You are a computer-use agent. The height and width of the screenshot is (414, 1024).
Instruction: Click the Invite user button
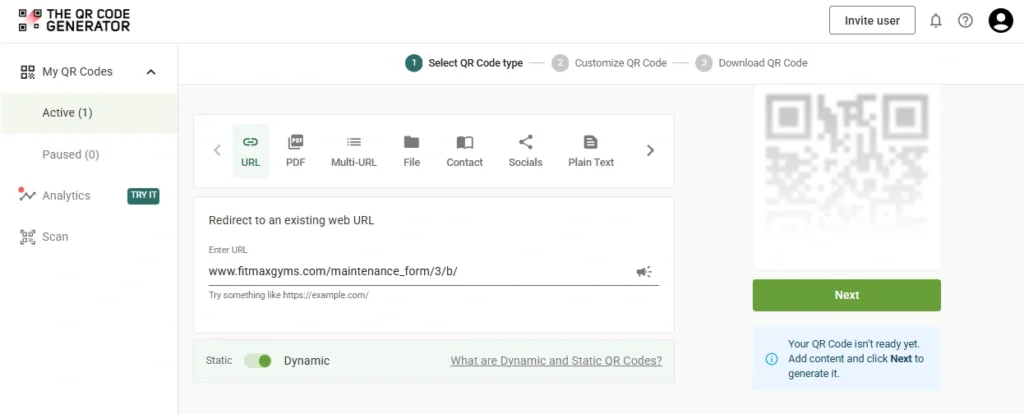click(872, 20)
